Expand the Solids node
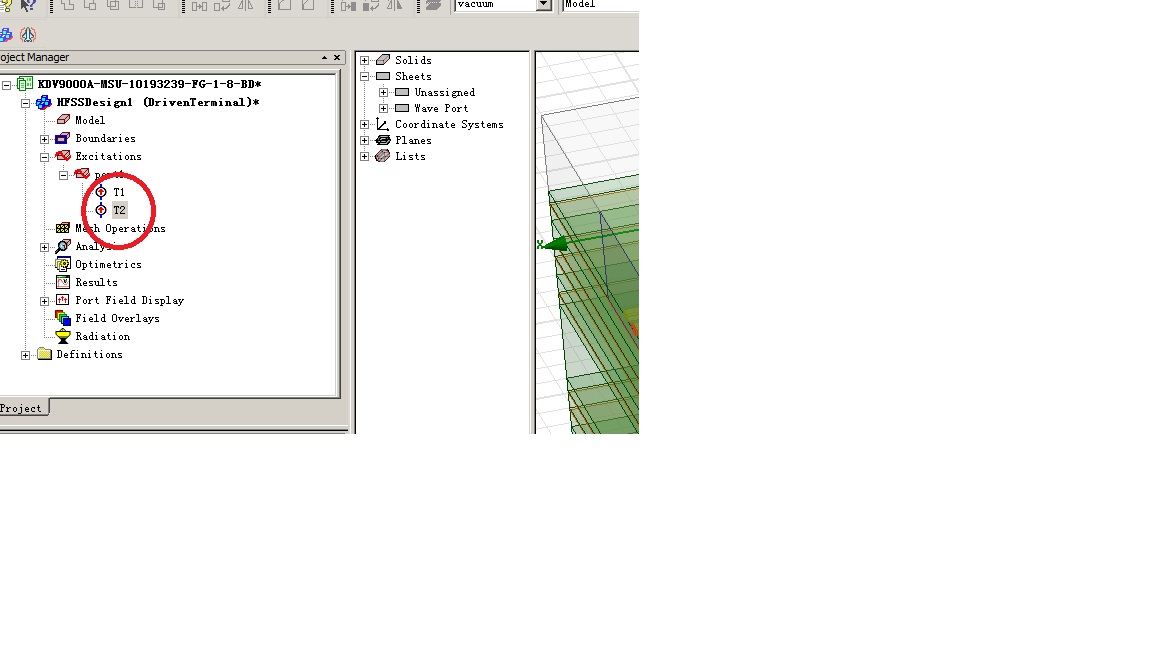The height and width of the screenshot is (648, 1152). point(364,60)
